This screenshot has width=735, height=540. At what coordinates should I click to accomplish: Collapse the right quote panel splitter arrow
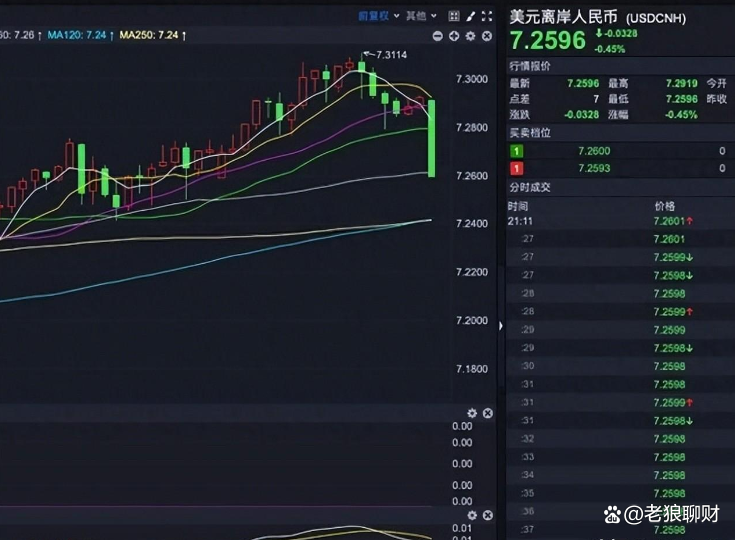click(x=501, y=325)
